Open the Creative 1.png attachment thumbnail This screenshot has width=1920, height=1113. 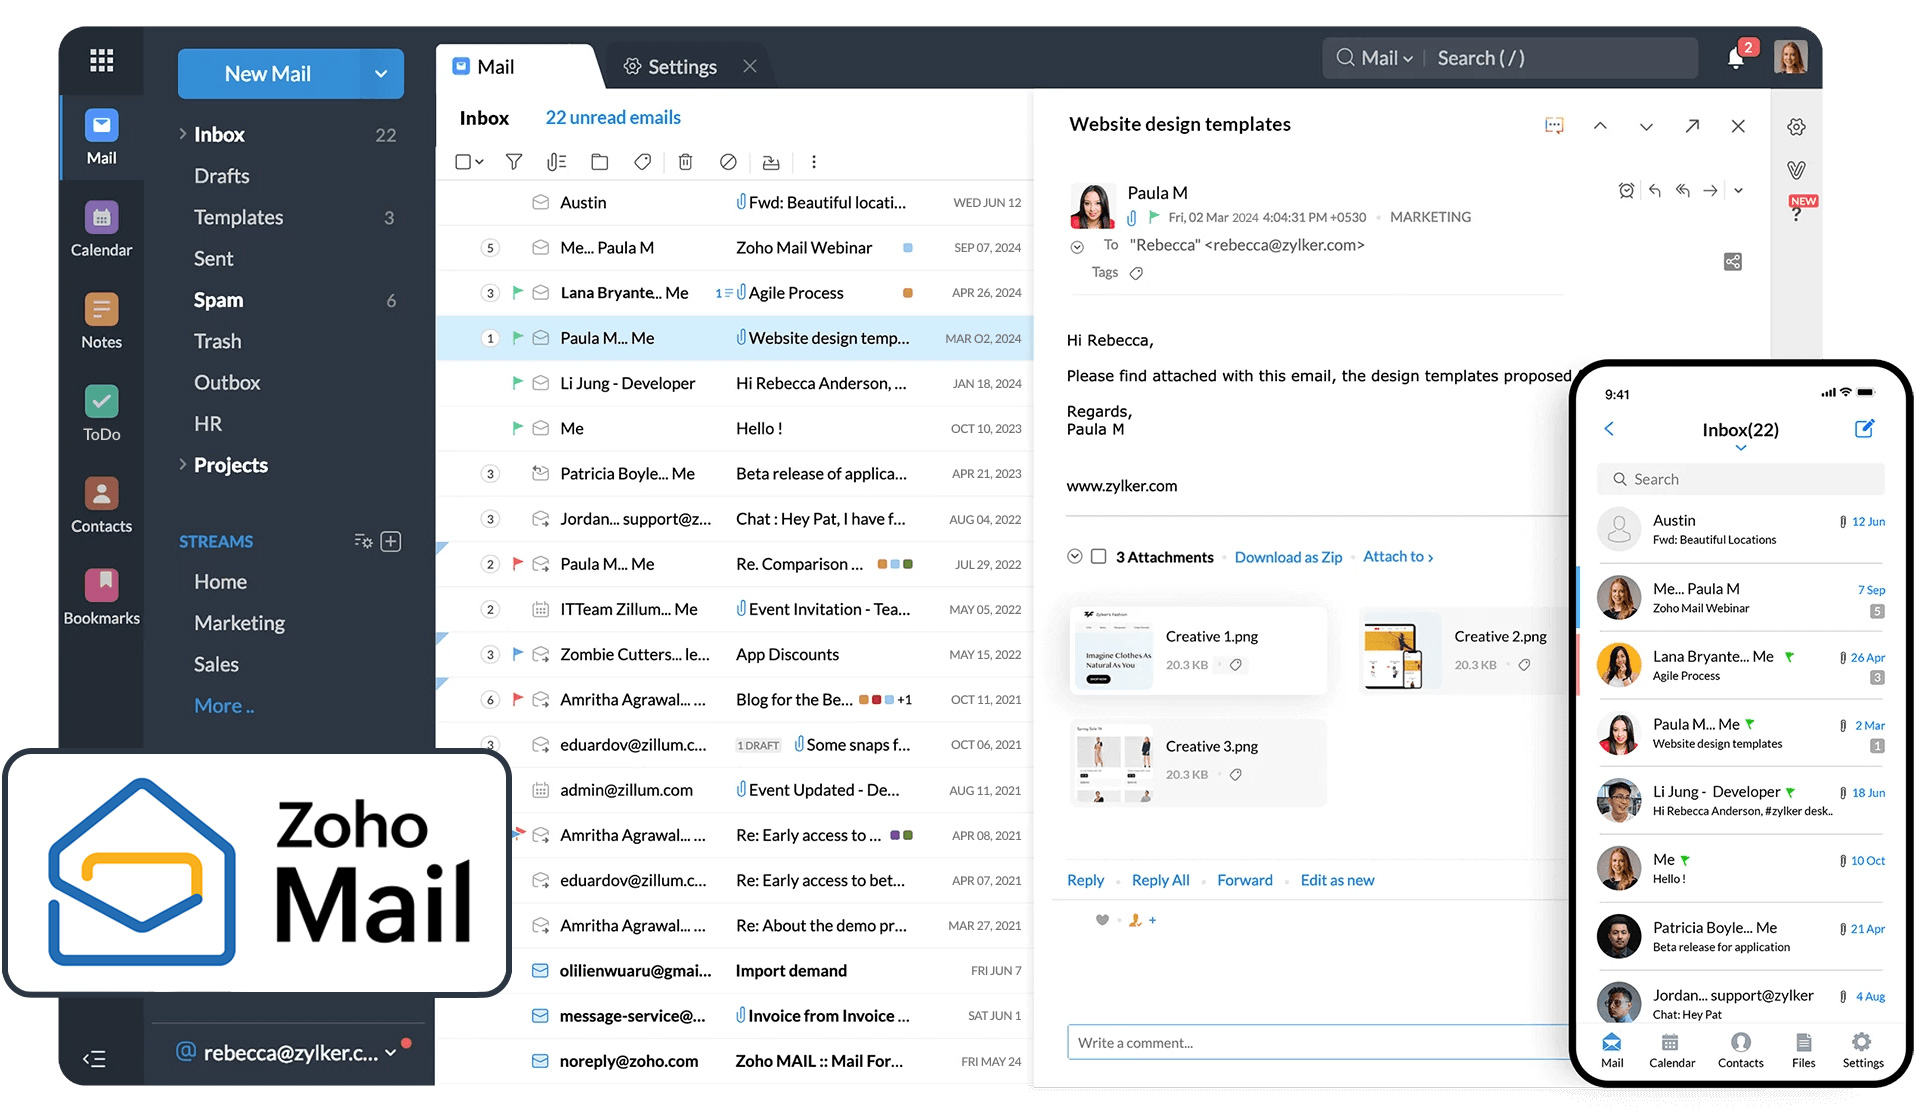[1113, 650]
